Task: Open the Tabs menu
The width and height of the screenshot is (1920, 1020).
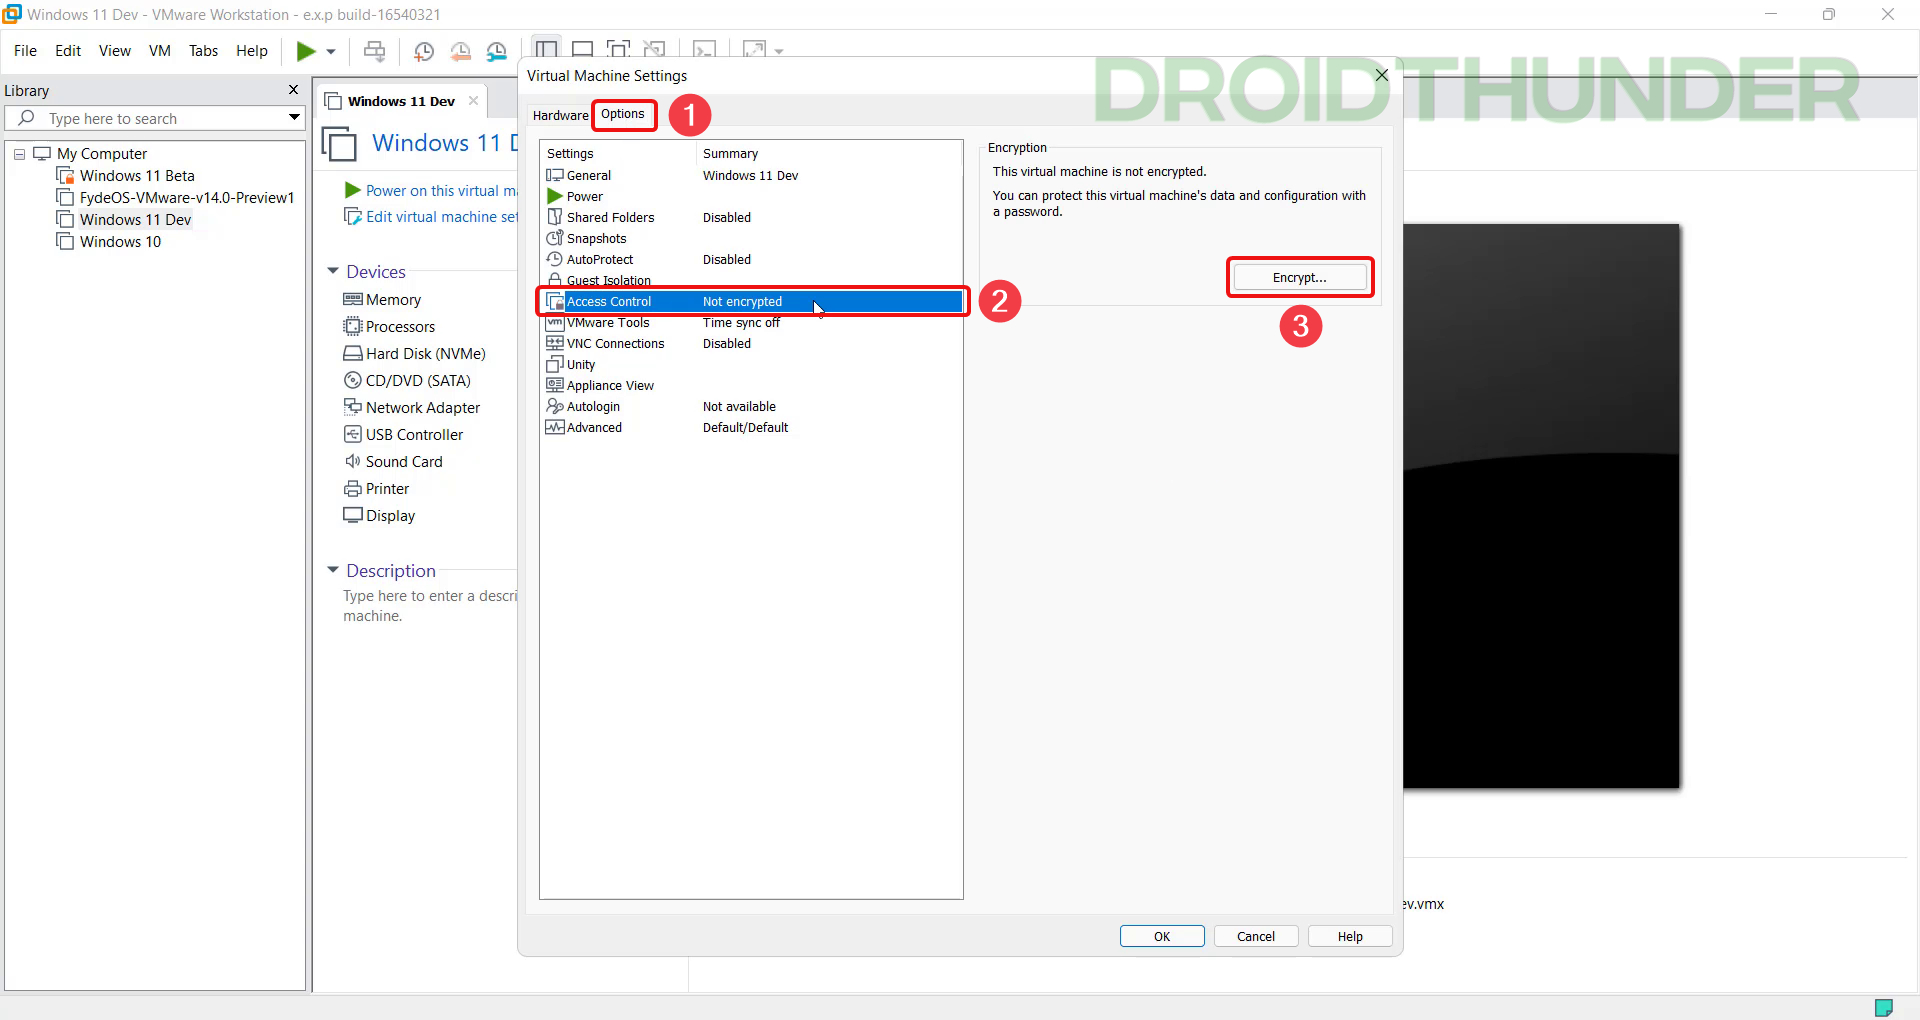Action: click(203, 51)
